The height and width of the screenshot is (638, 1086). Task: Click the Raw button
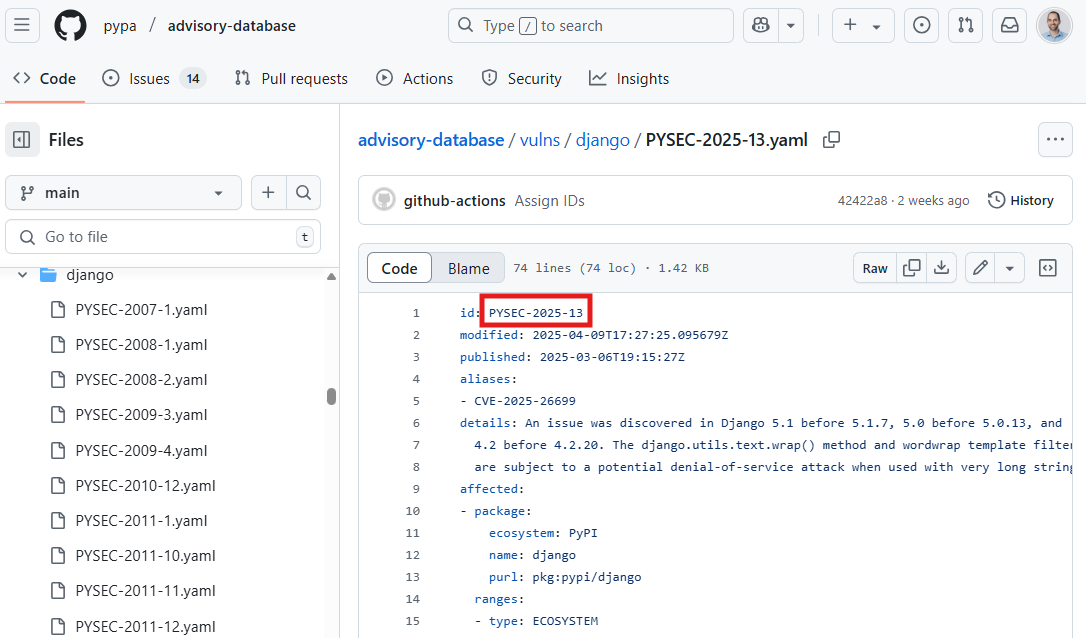click(874, 267)
